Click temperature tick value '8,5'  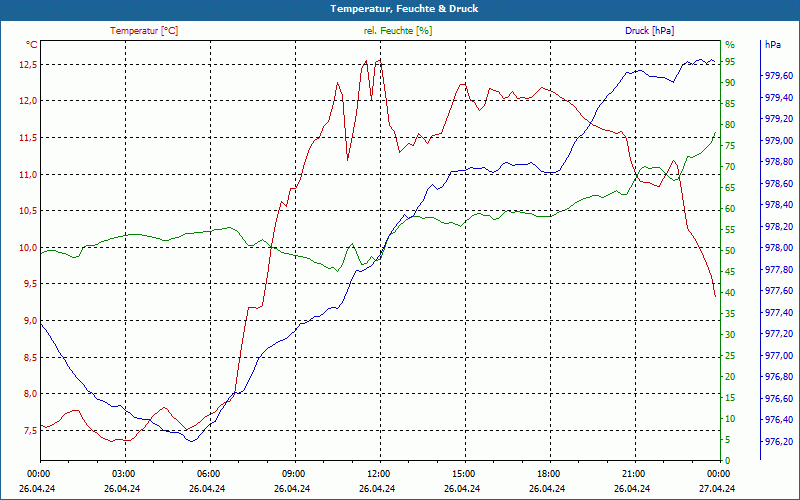(30, 358)
